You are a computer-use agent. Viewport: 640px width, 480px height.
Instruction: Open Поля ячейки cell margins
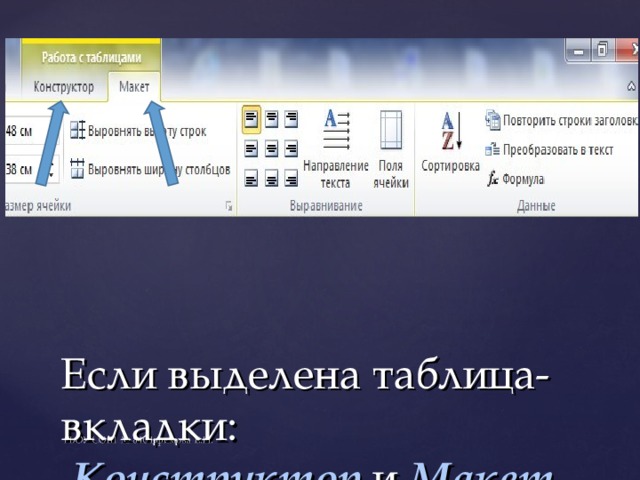coord(391,149)
